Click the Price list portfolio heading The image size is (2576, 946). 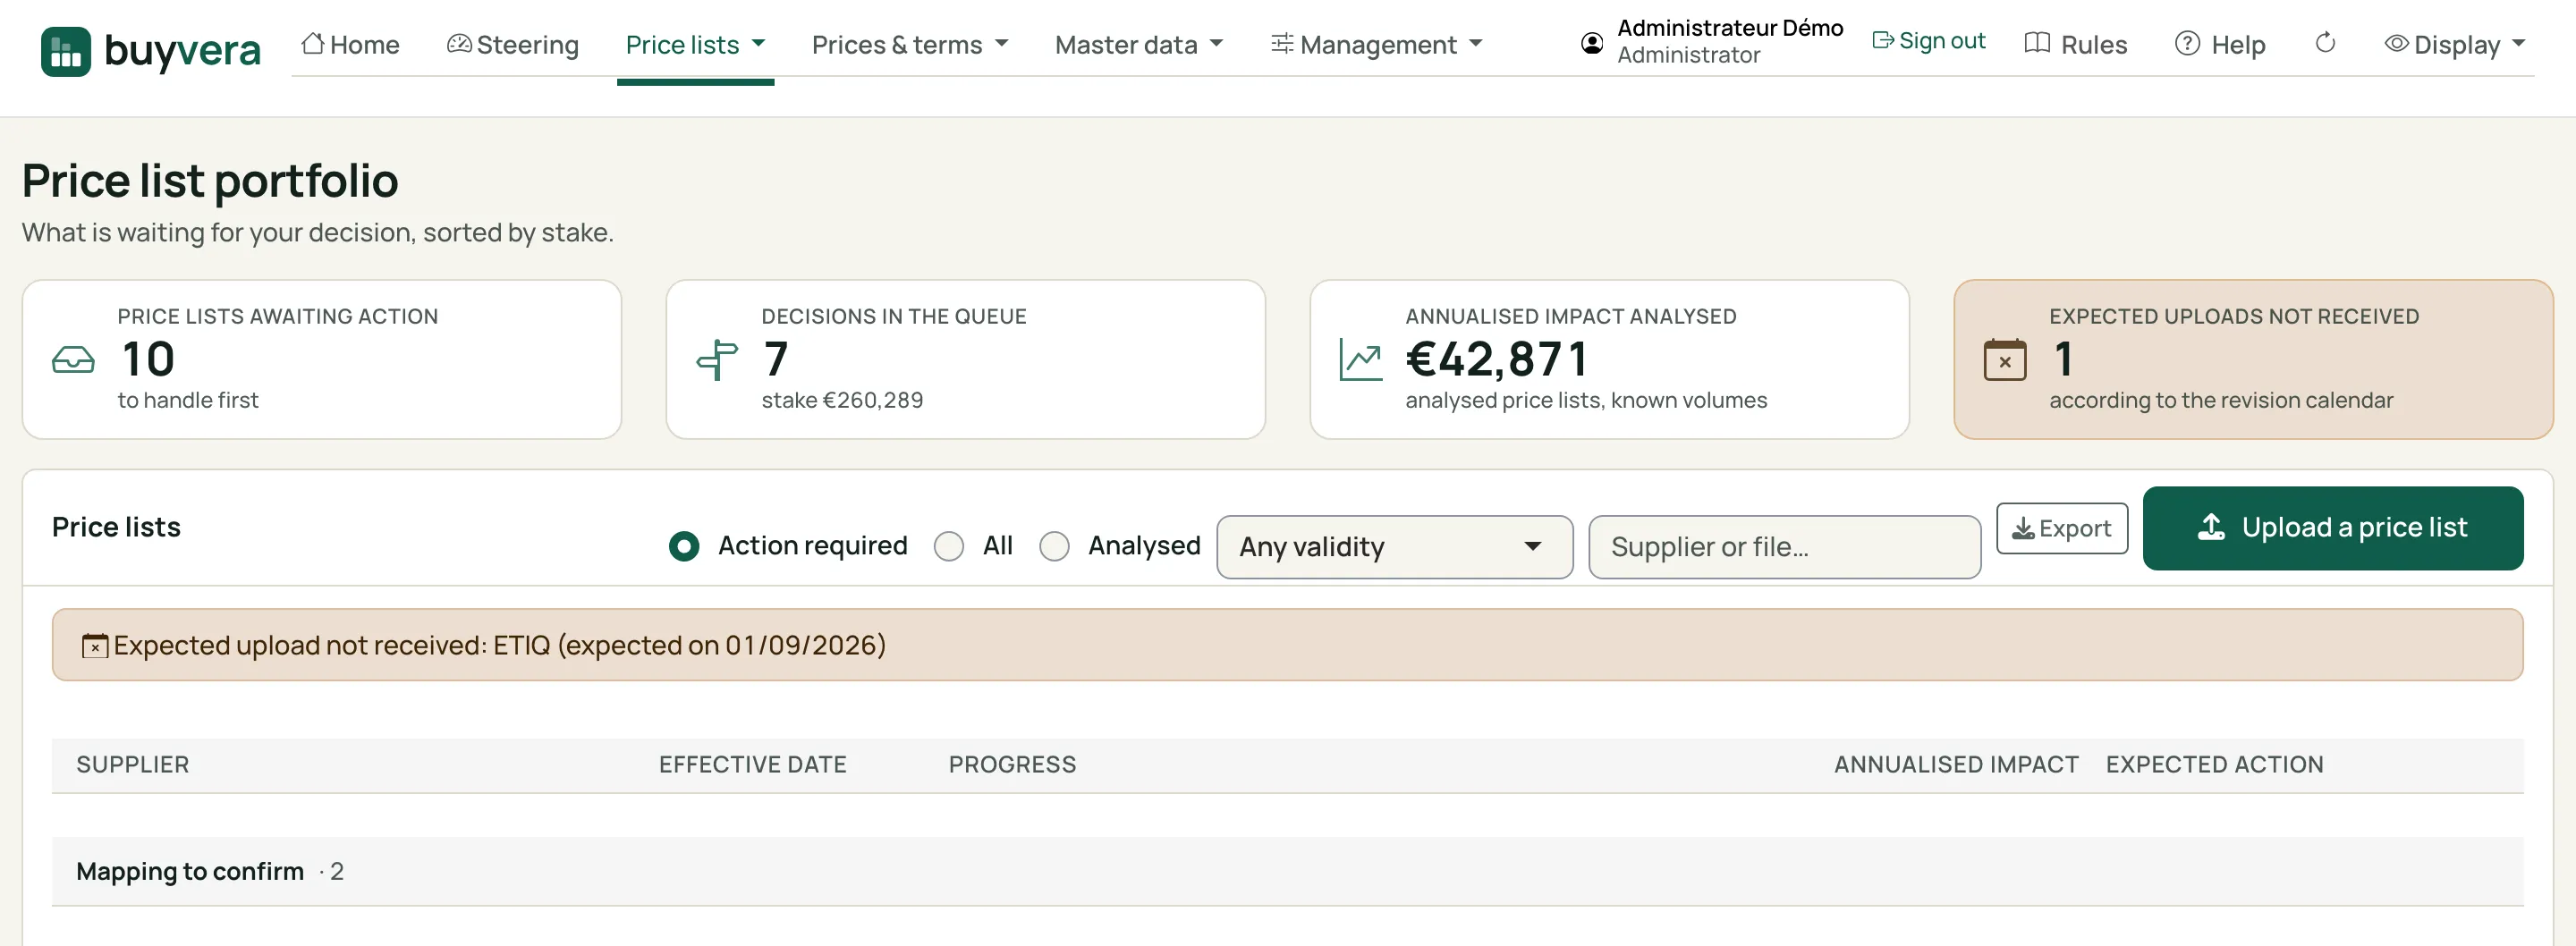coord(210,181)
